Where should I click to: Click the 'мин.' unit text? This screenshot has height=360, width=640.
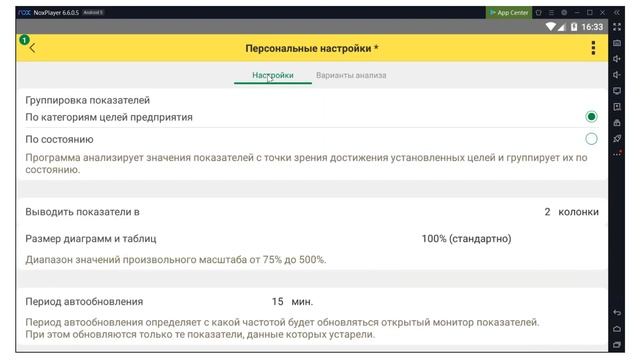coord(302,302)
